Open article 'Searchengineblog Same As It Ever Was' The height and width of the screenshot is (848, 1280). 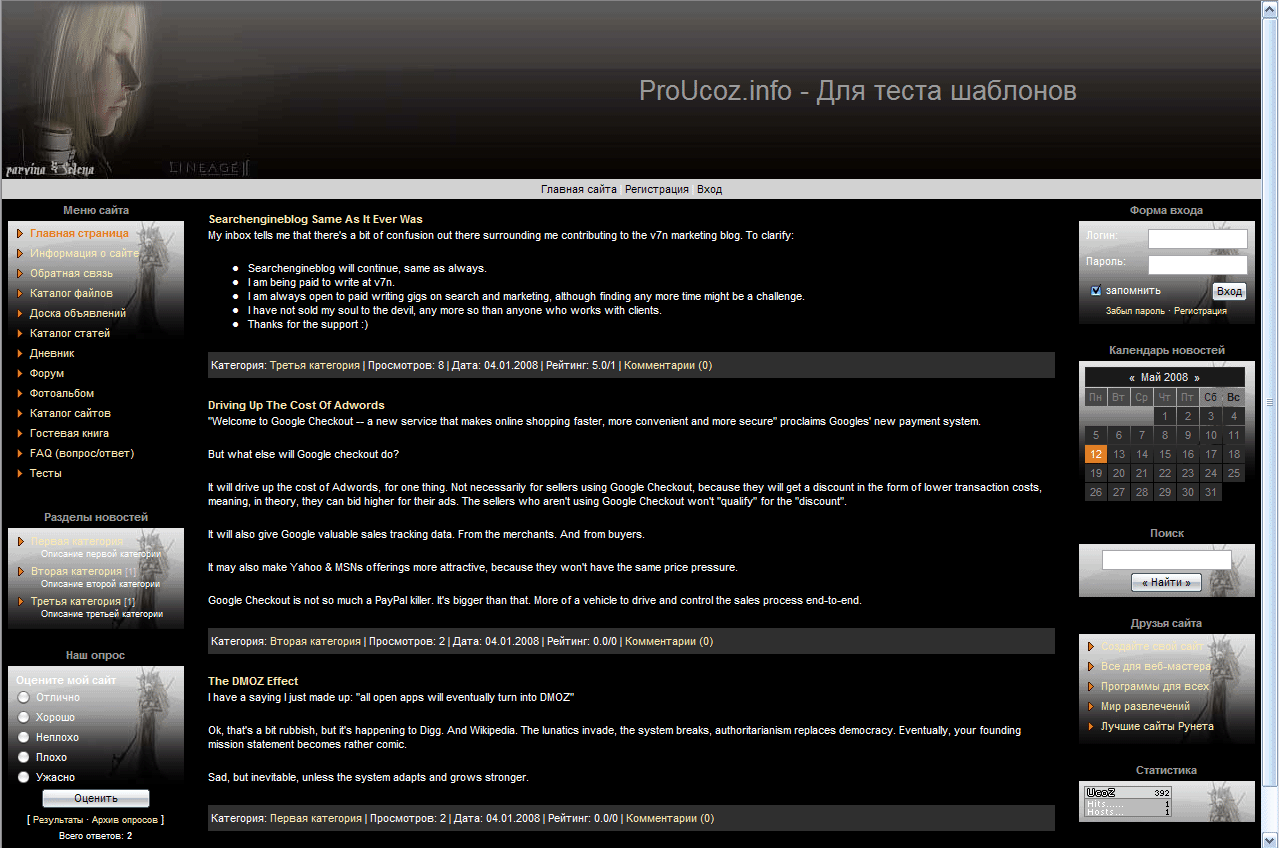tap(315, 219)
